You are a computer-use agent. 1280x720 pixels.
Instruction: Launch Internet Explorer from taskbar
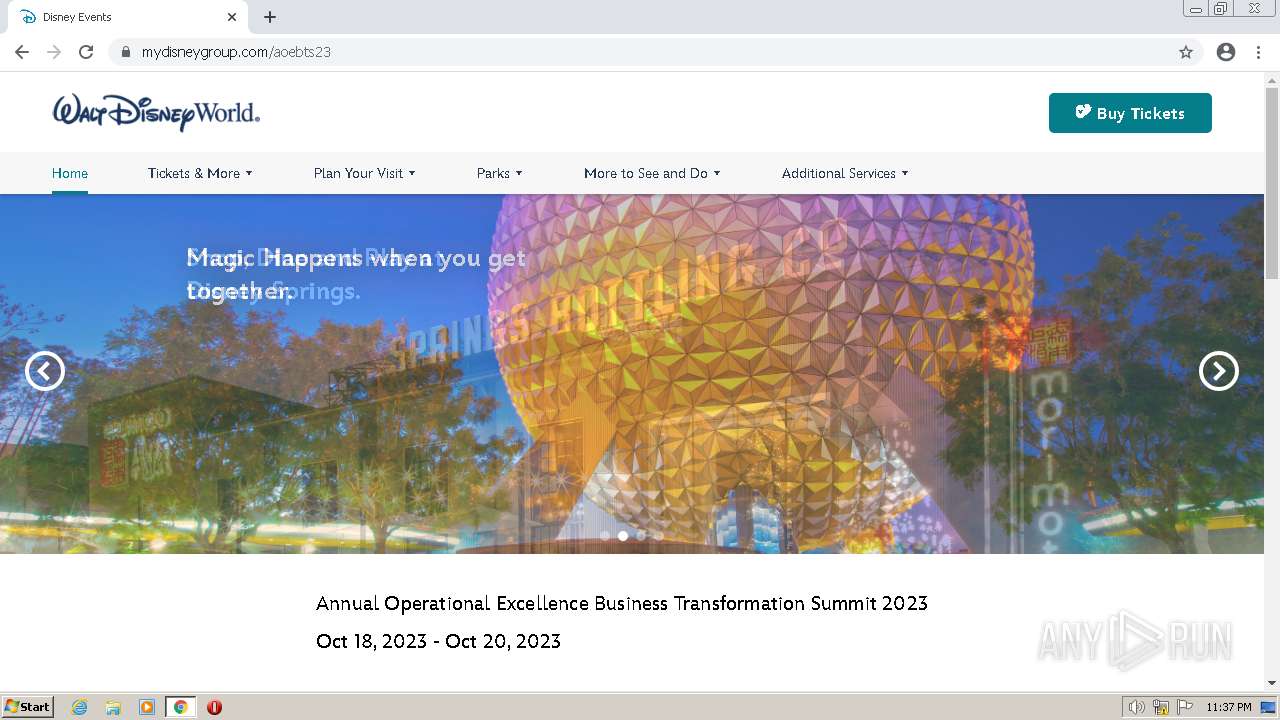pos(80,707)
